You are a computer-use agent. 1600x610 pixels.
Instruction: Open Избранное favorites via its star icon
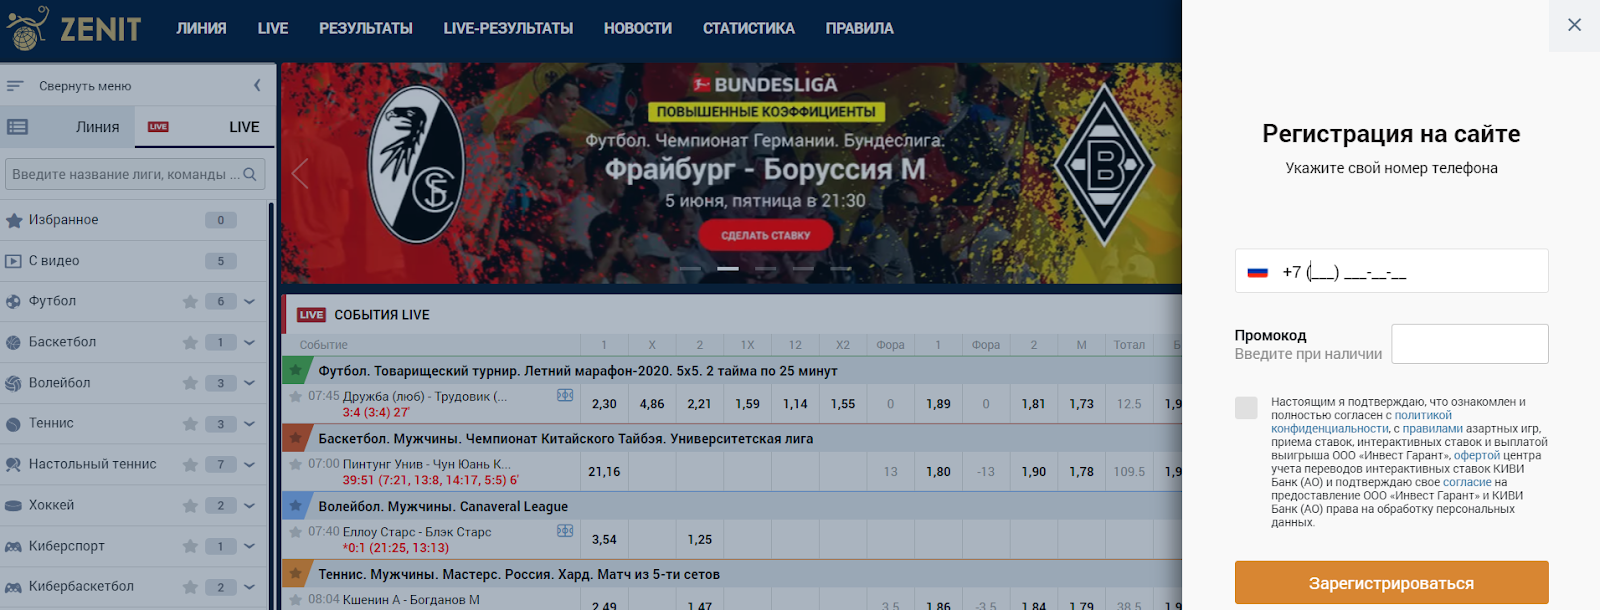pos(14,220)
